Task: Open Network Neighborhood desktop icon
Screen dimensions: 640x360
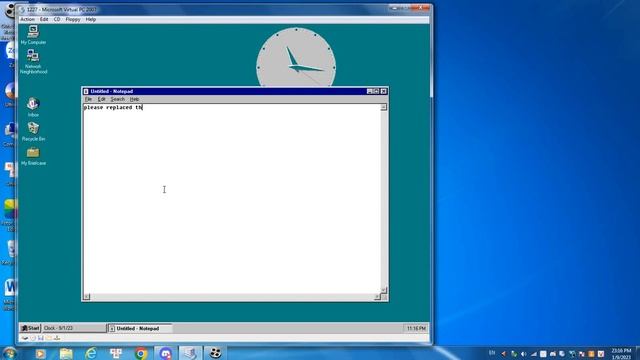Action: (x=33, y=61)
